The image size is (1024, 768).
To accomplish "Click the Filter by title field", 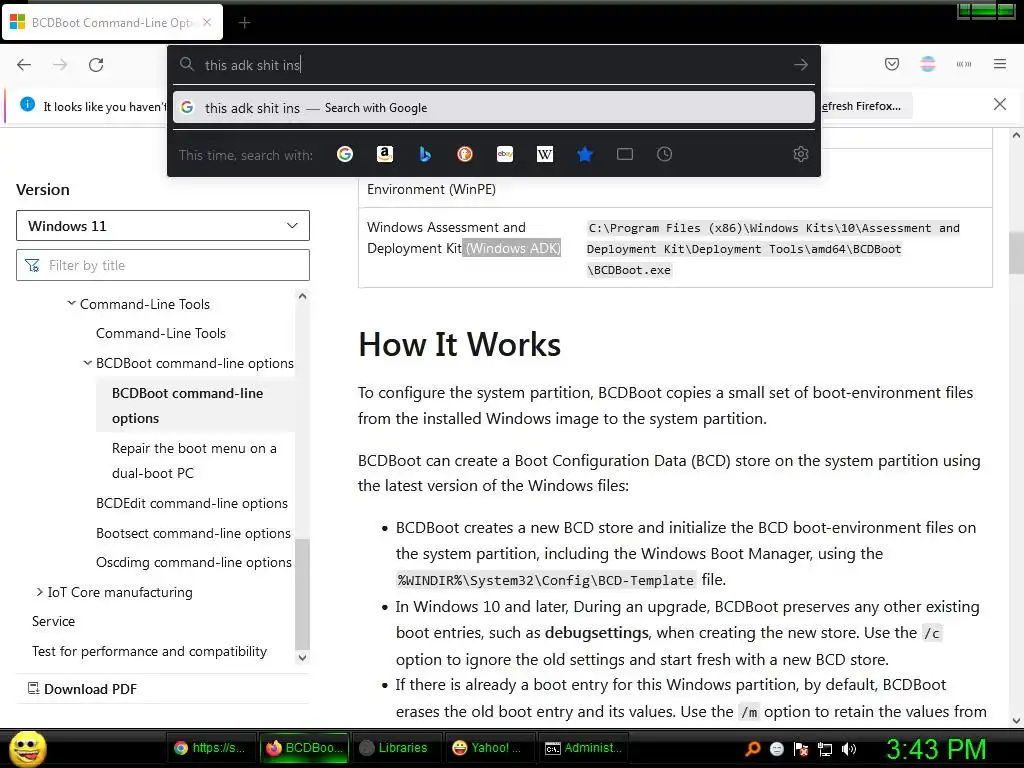I will pyautogui.click(x=163, y=265).
